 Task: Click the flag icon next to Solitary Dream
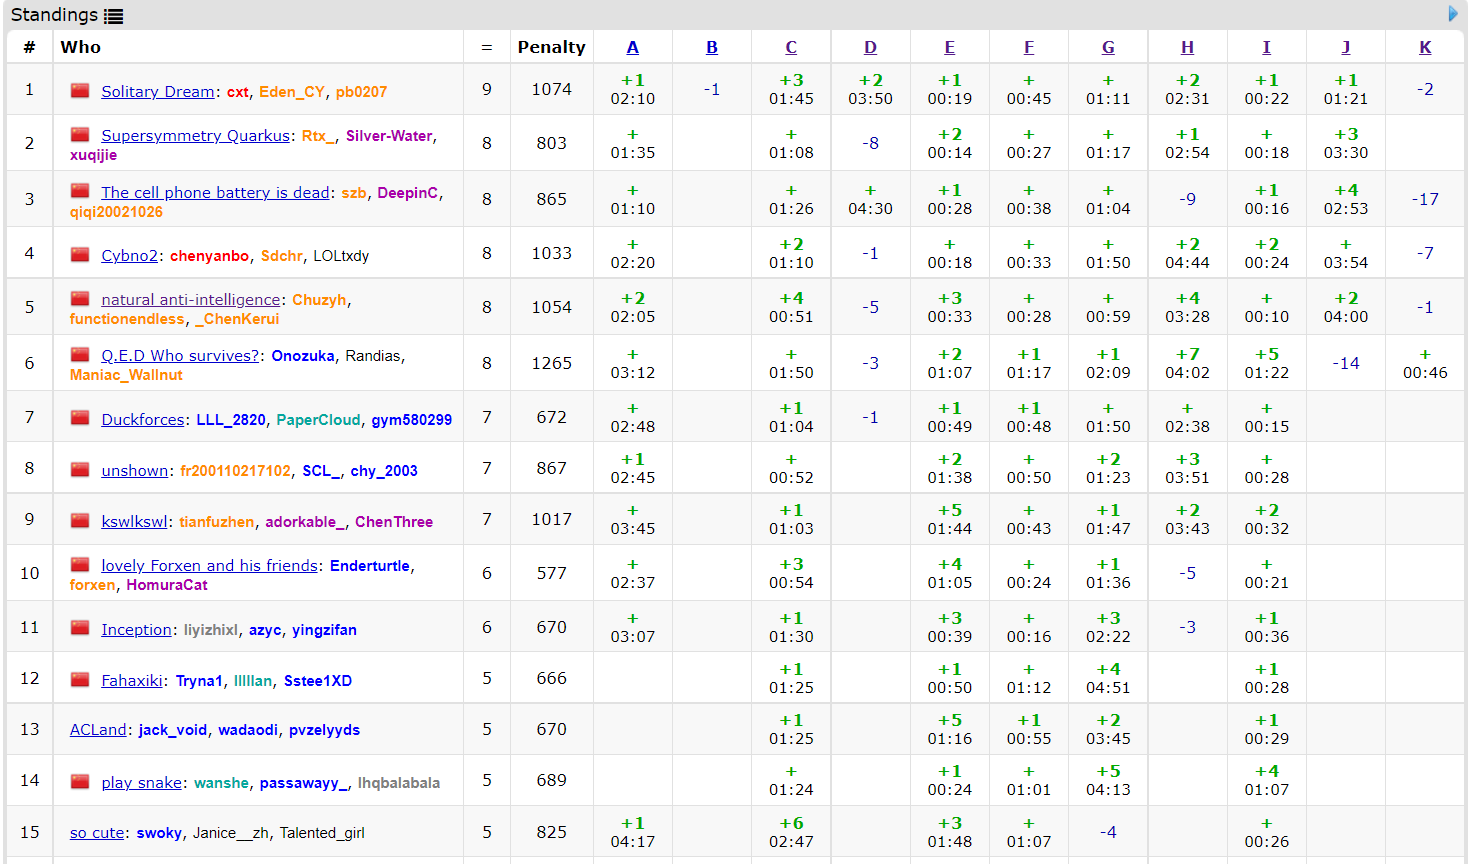(80, 91)
